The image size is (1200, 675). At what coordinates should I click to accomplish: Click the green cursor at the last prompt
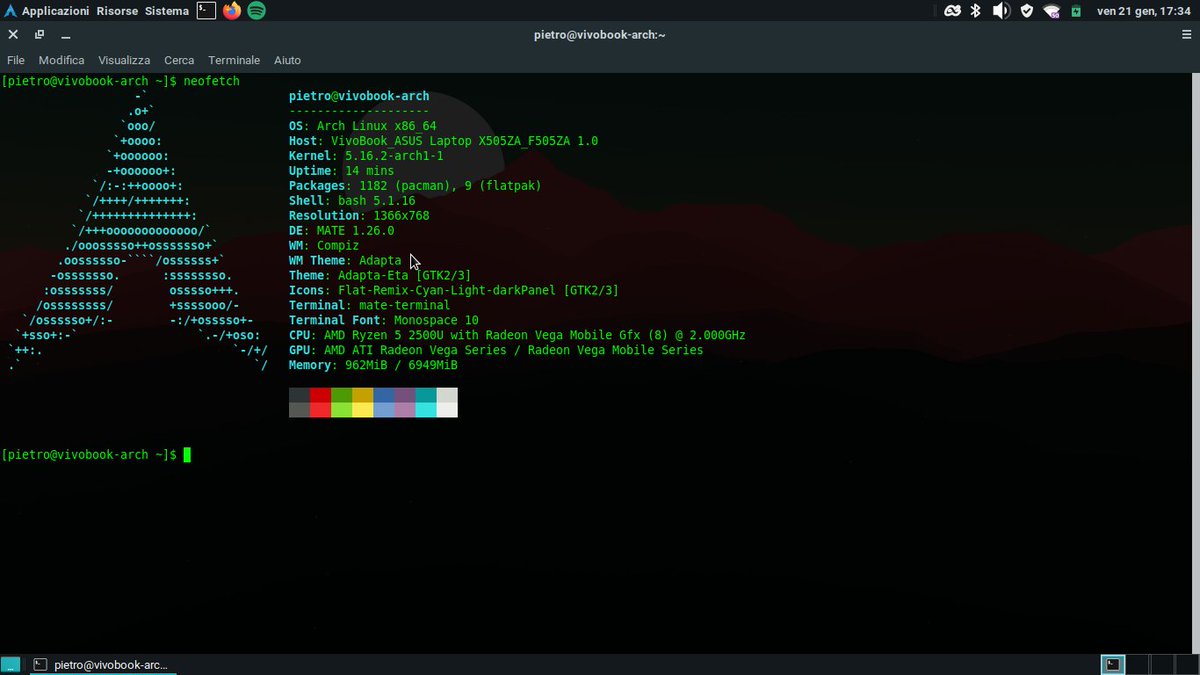[x=187, y=455]
